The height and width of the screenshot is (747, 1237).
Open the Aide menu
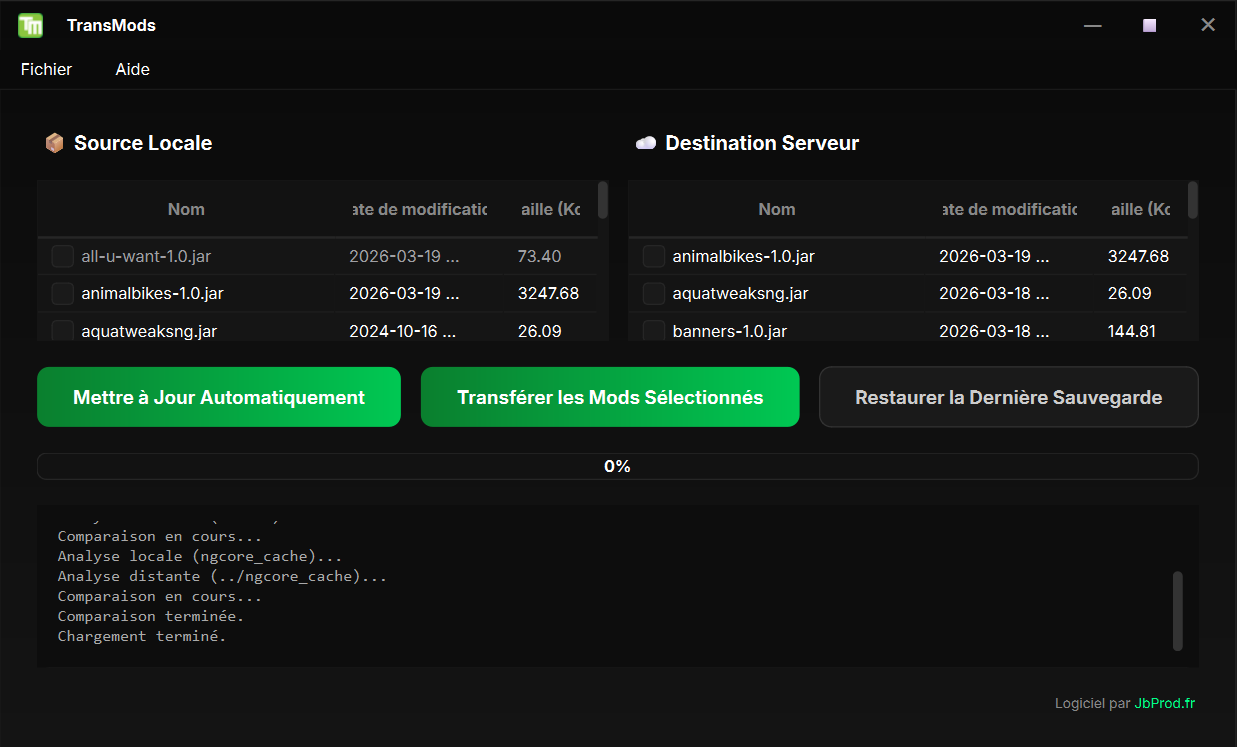[133, 69]
